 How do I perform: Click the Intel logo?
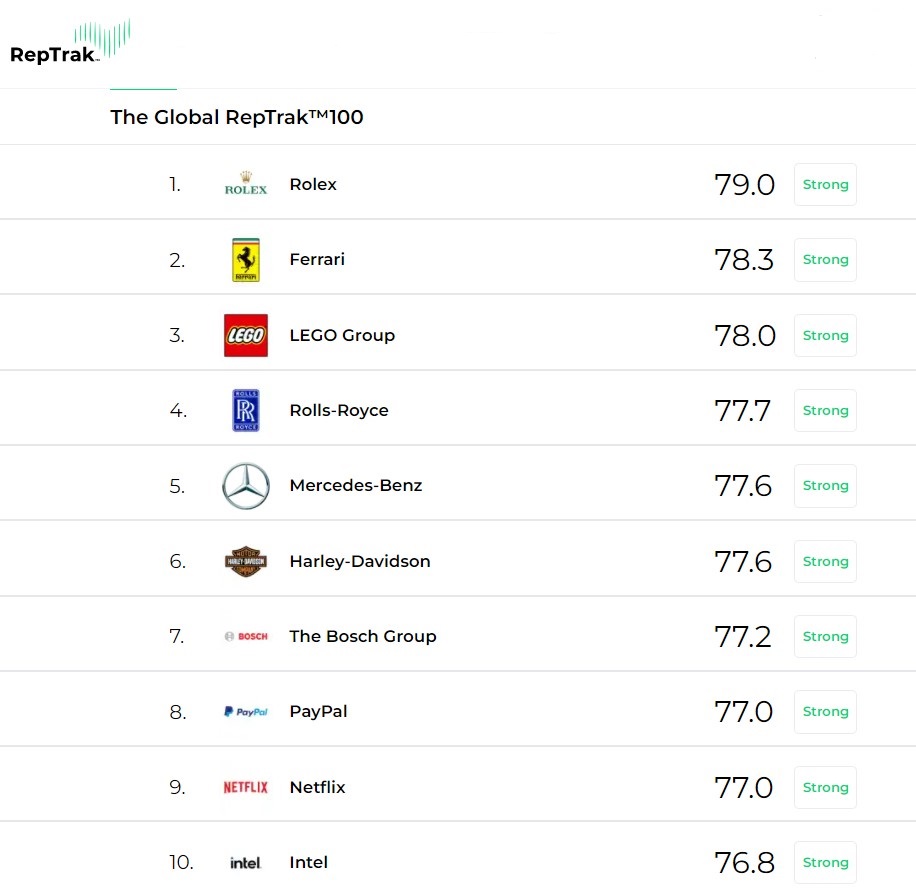click(x=246, y=863)
